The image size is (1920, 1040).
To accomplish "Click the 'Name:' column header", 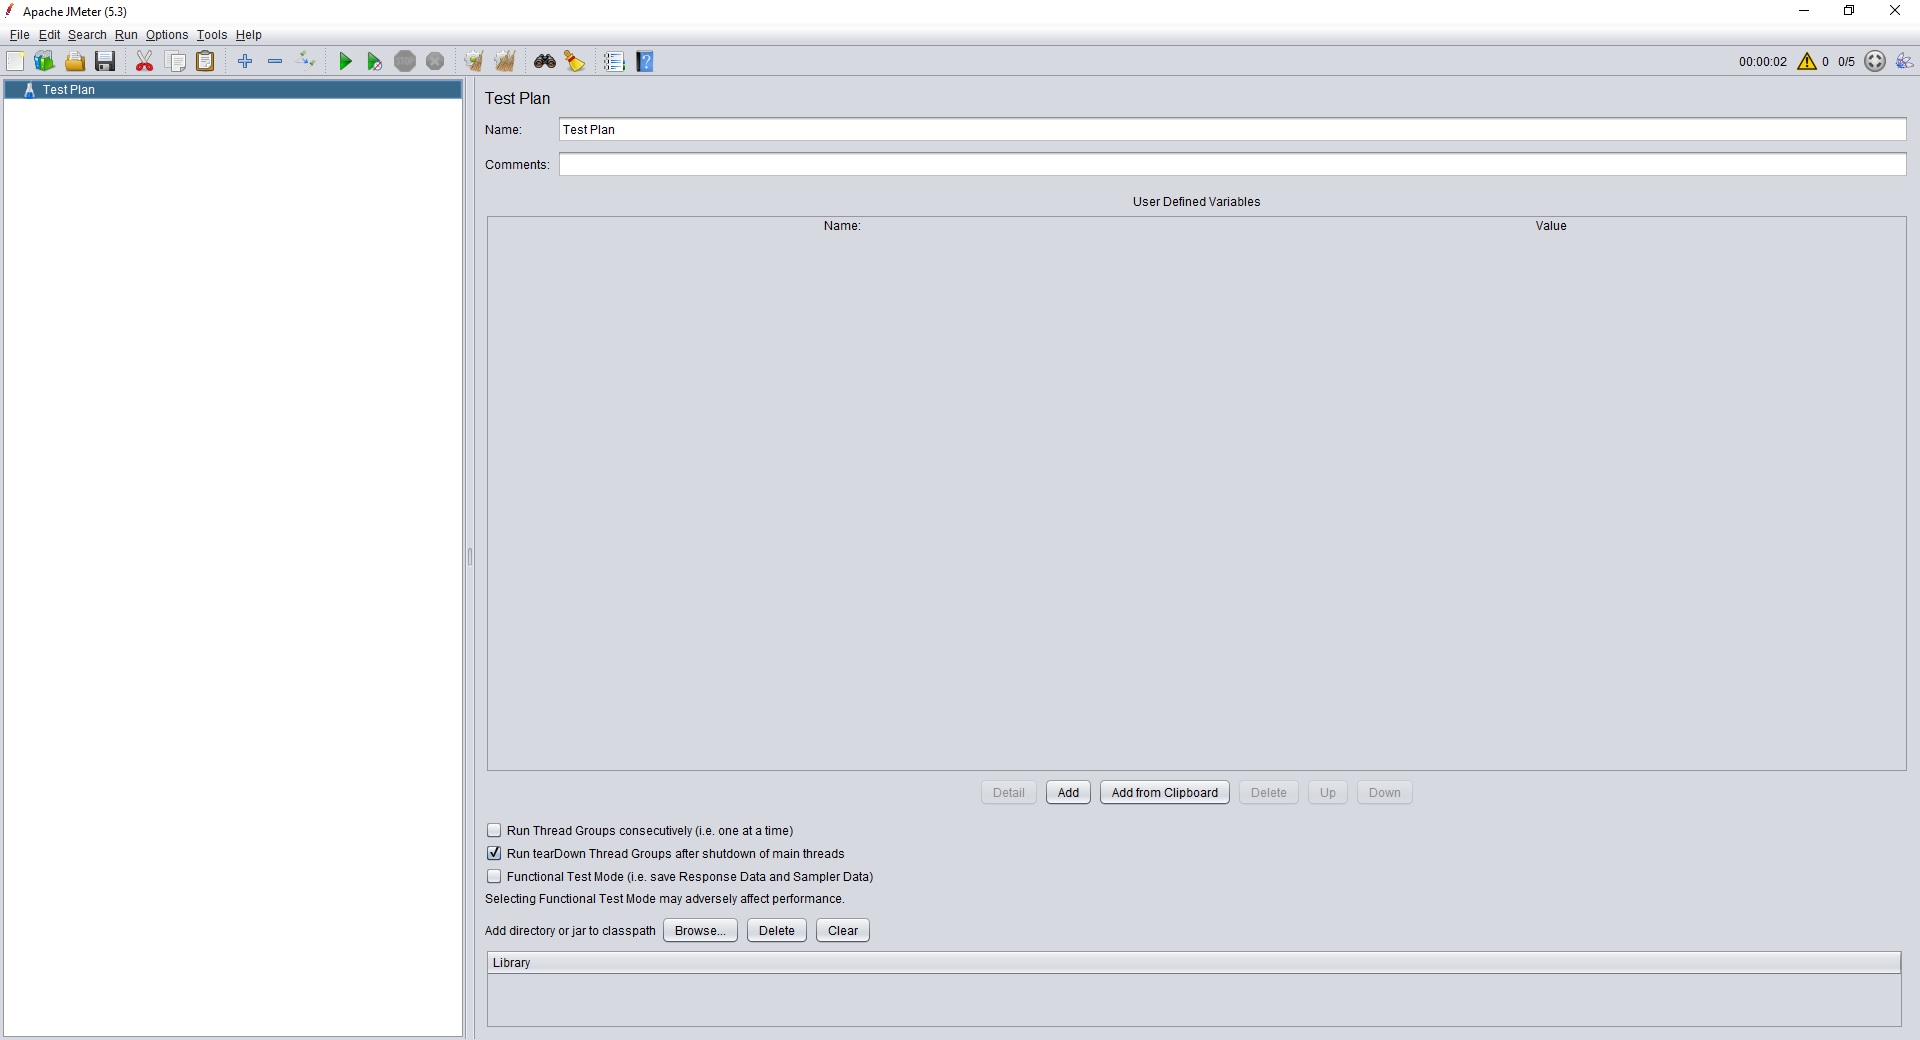I will point(842,226).
